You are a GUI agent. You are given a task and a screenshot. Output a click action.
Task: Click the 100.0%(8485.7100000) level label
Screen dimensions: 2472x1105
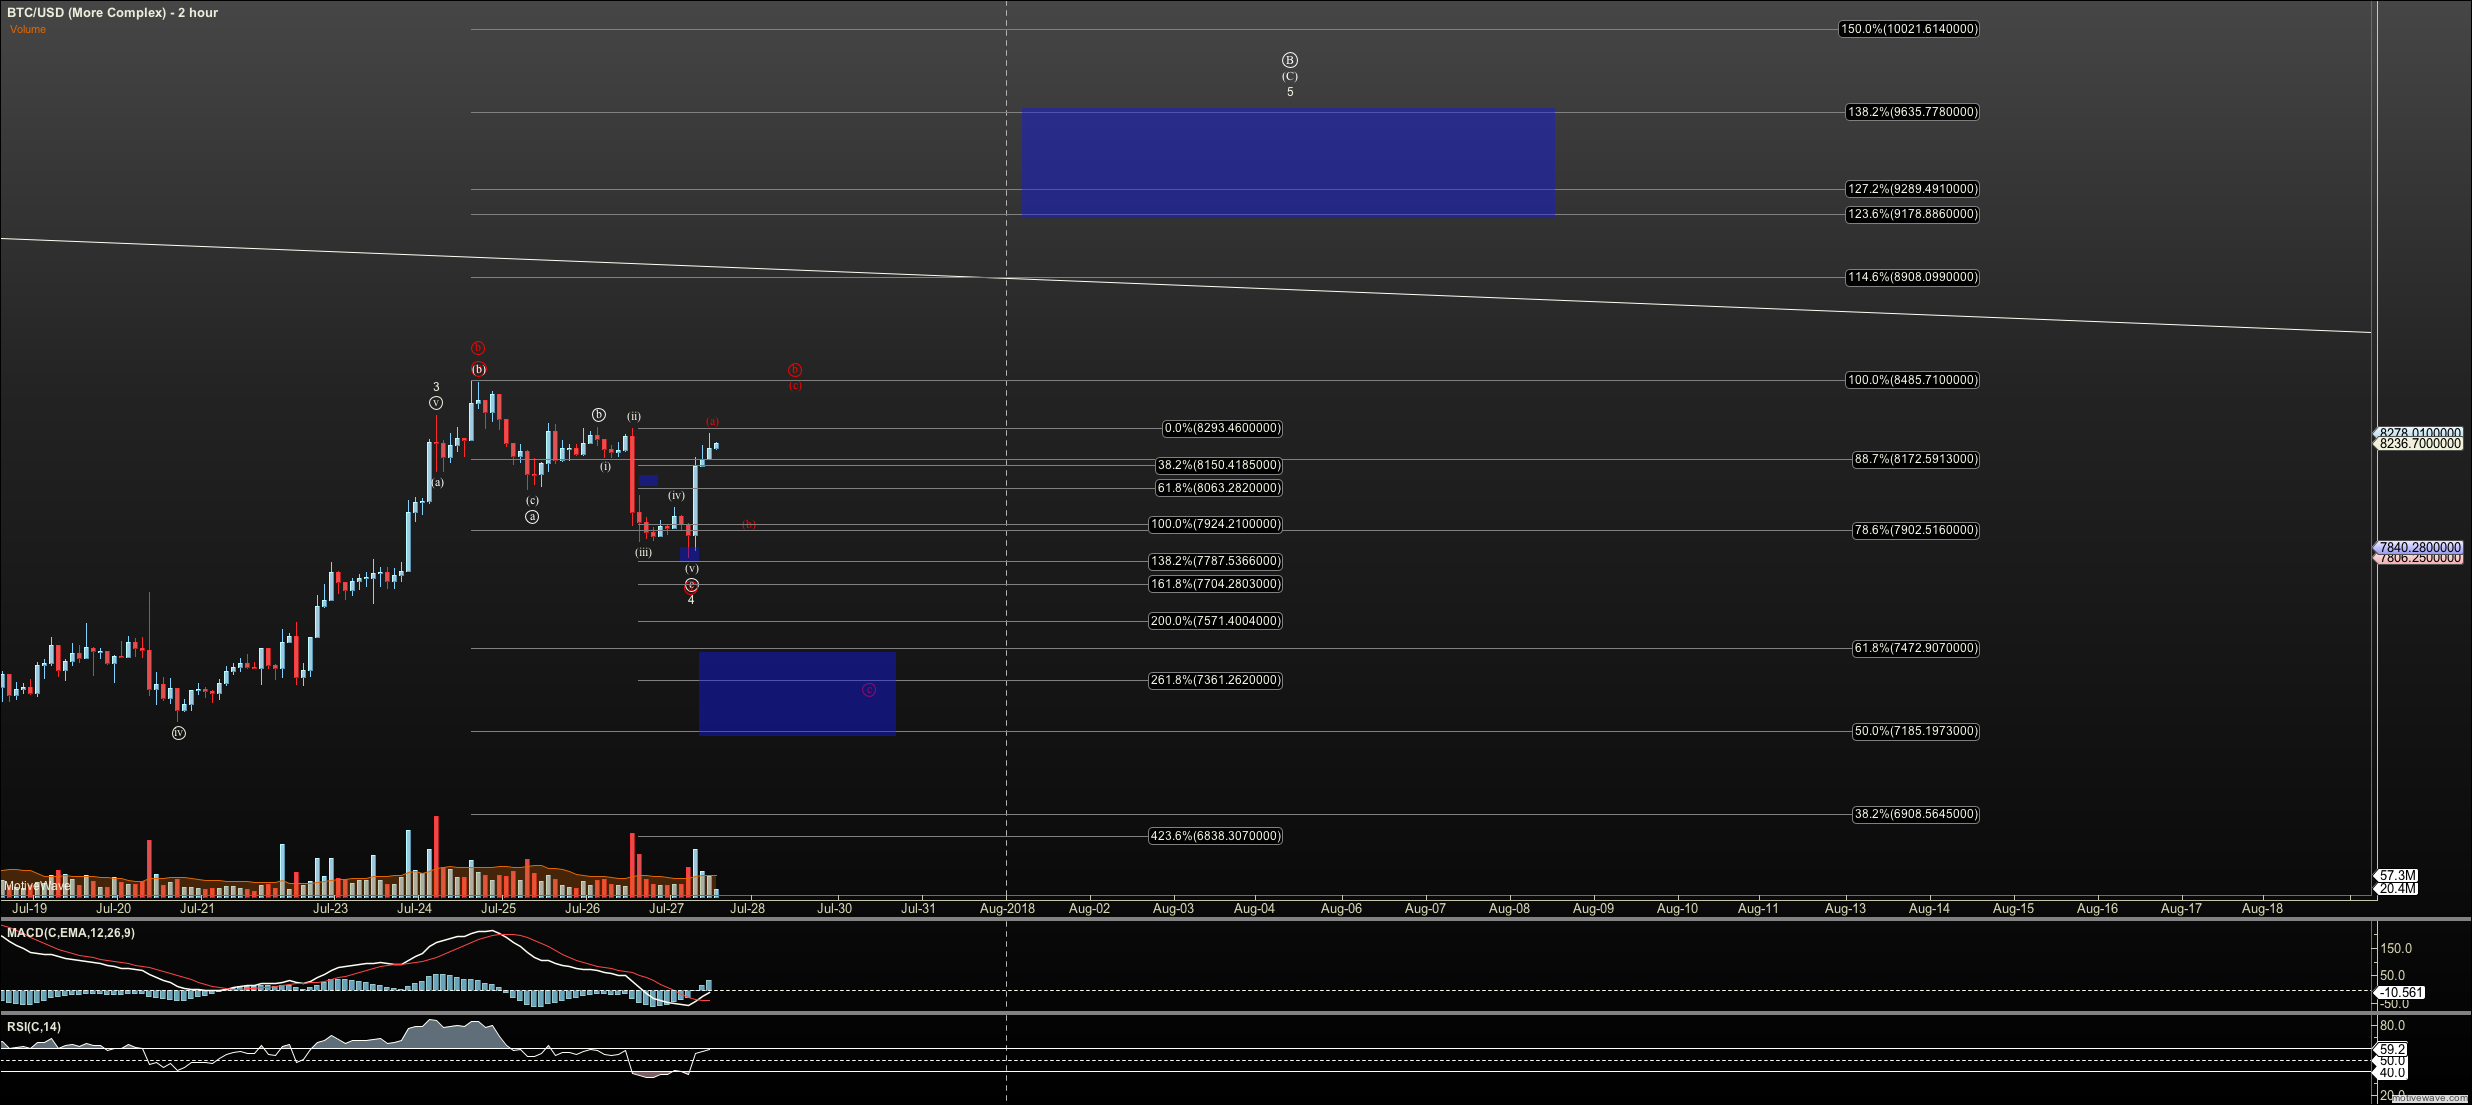[x=1912, y=380]
